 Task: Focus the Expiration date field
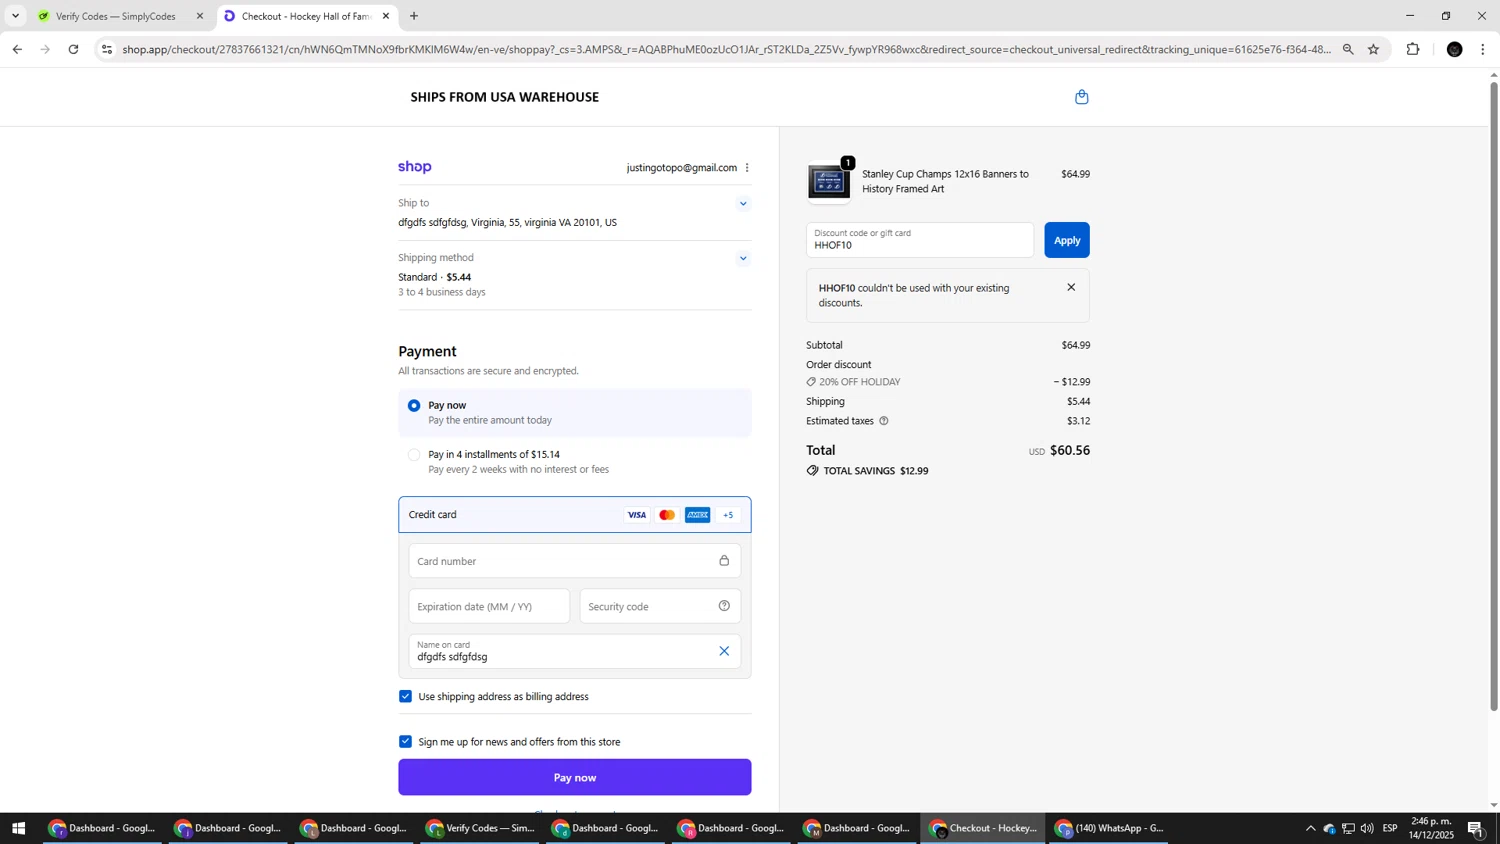pos(489,606)
